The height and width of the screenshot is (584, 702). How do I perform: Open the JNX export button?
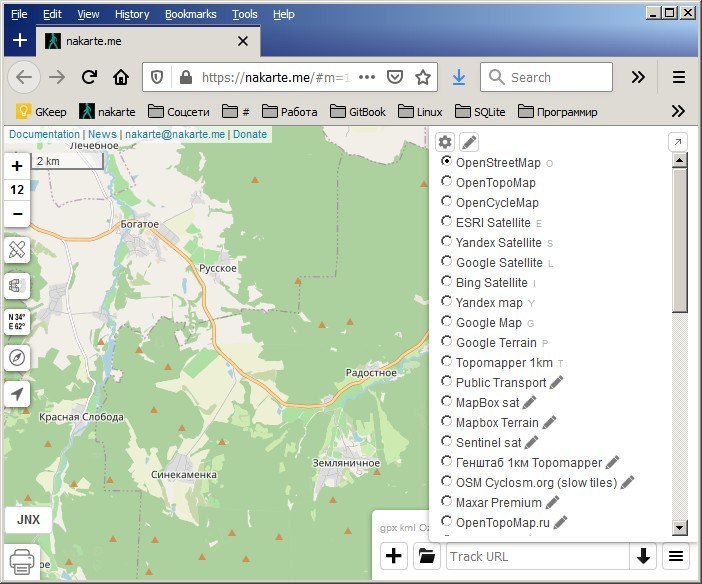(x=28, y=520)
